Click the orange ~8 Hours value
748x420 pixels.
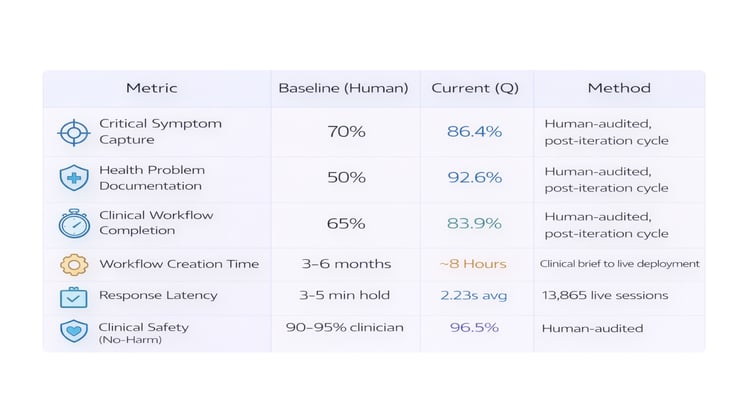473,264
